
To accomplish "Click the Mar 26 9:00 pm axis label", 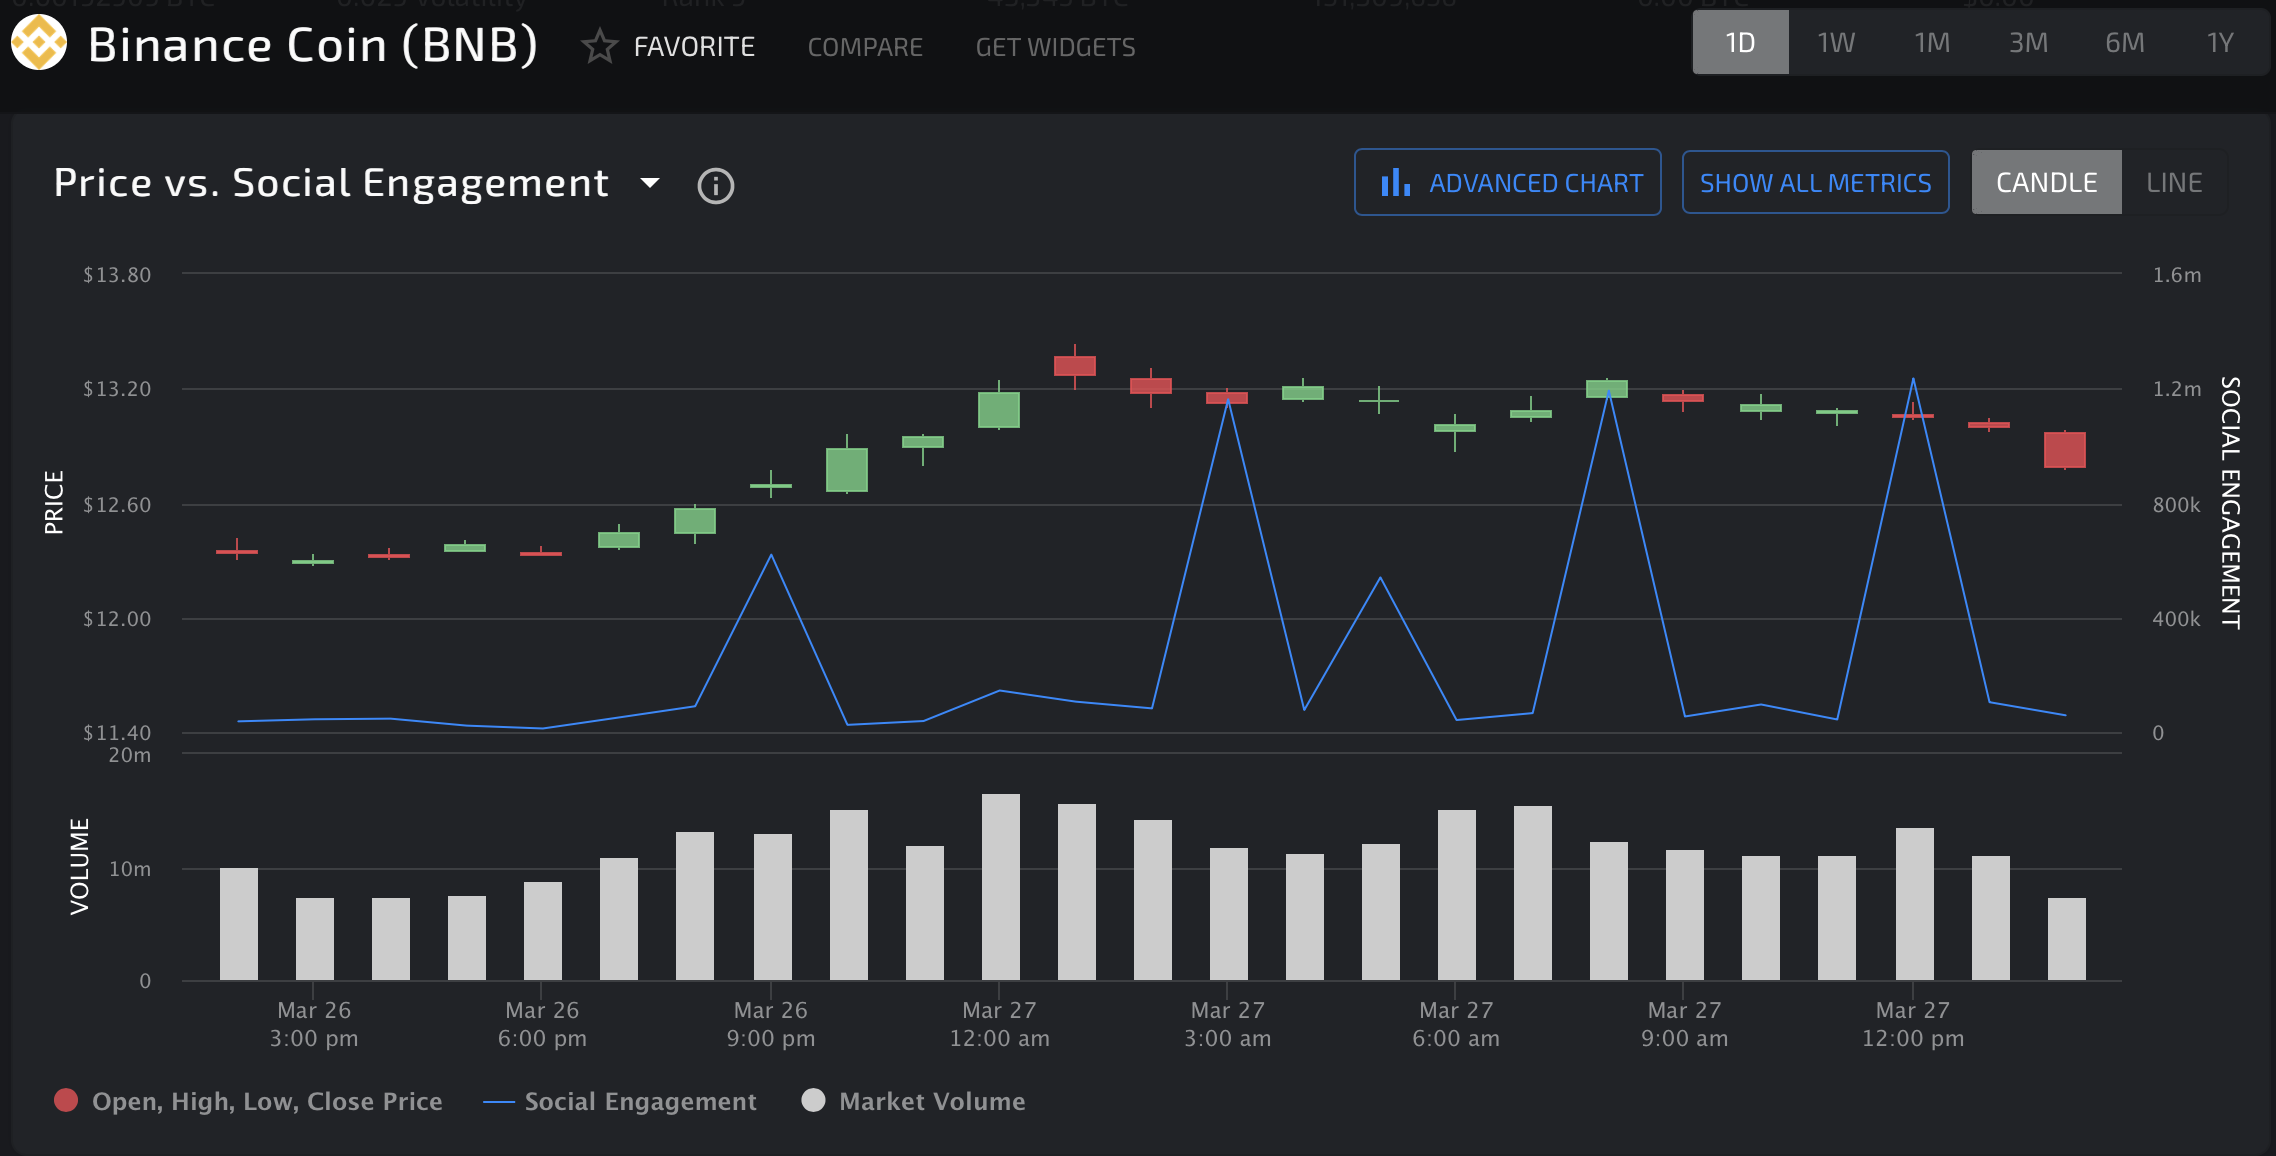I will 771,1024.
